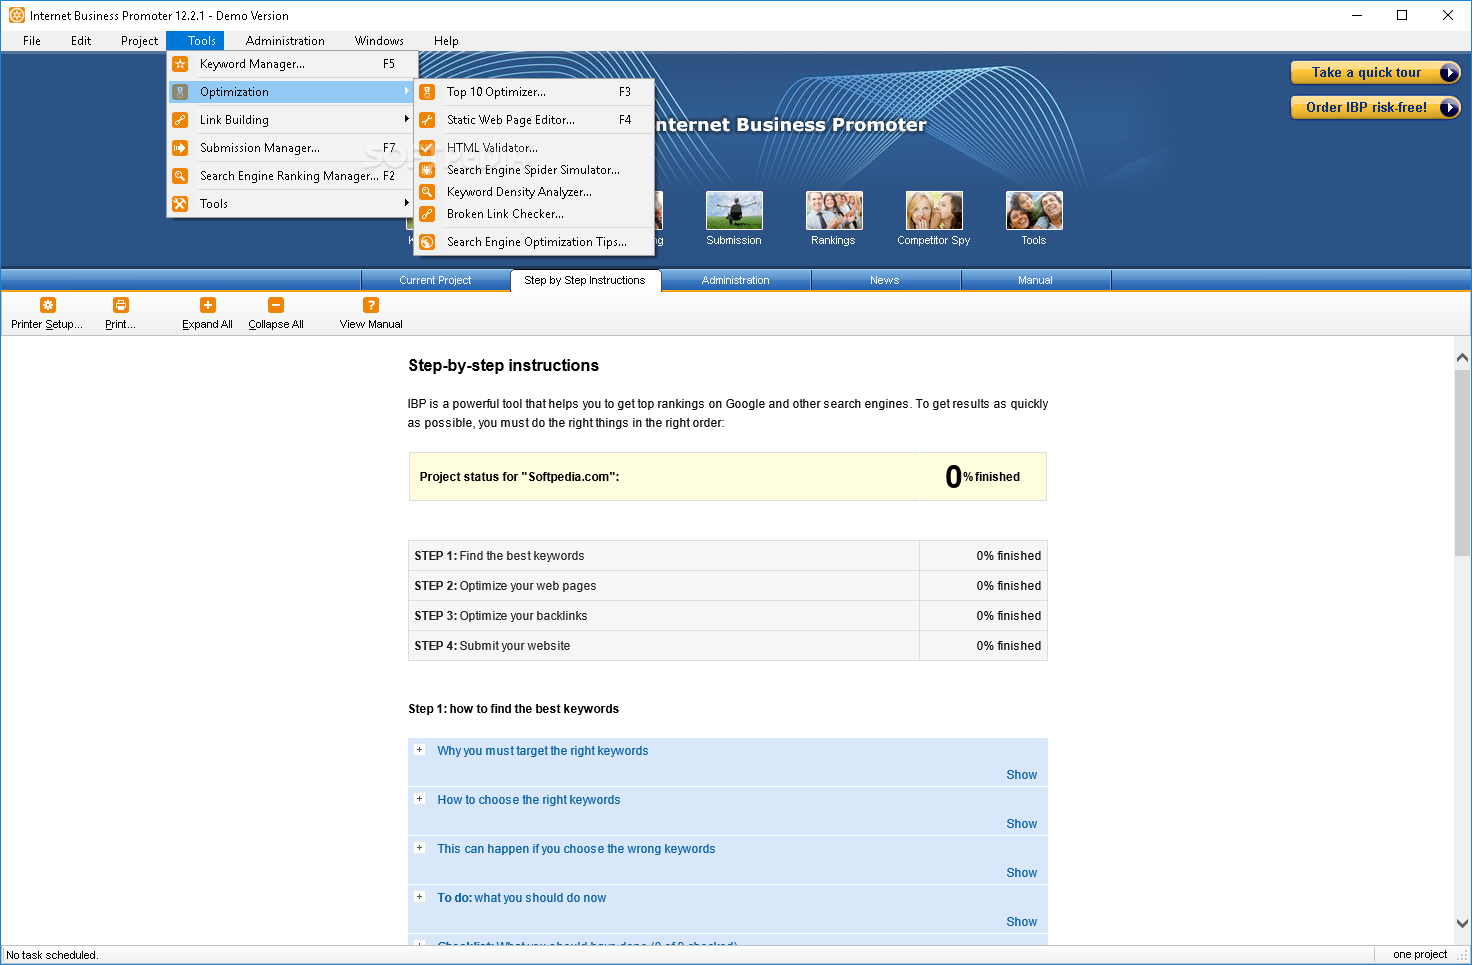Click the 'STEP 1: Find the best keywords' row
Viewport: 1472px width, 965px height.
point(728,556)
